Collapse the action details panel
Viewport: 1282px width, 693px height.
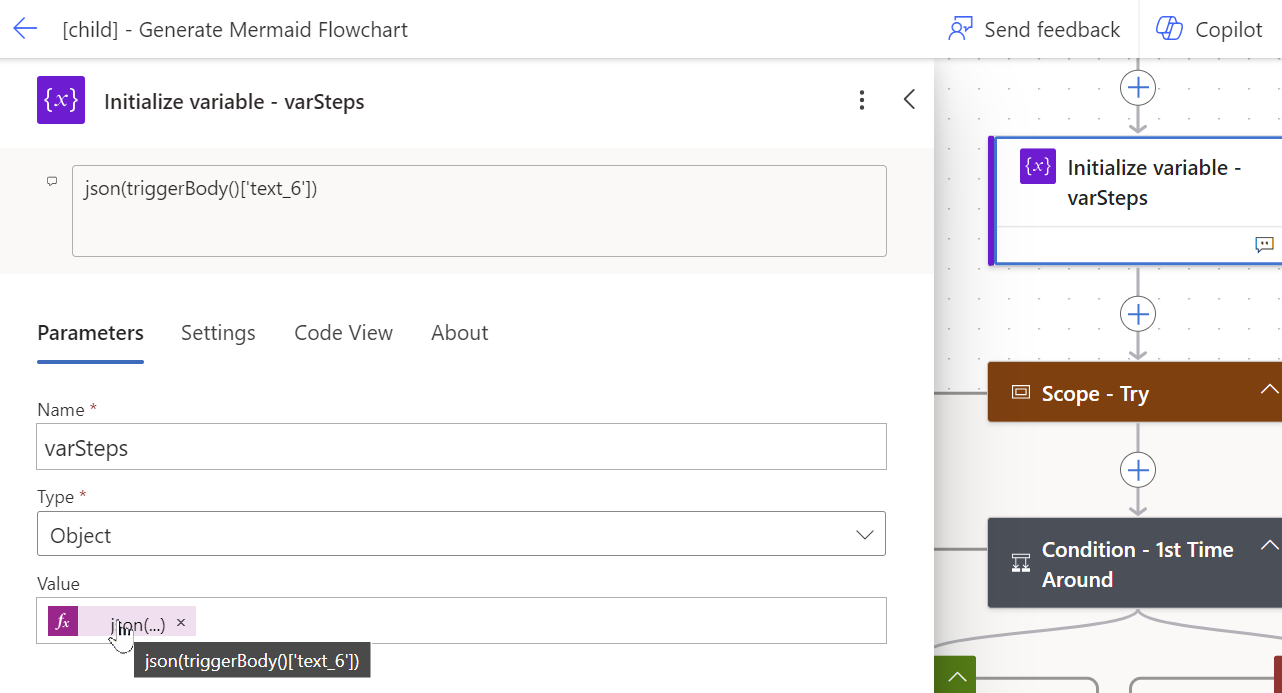click(x=909, y=100)
